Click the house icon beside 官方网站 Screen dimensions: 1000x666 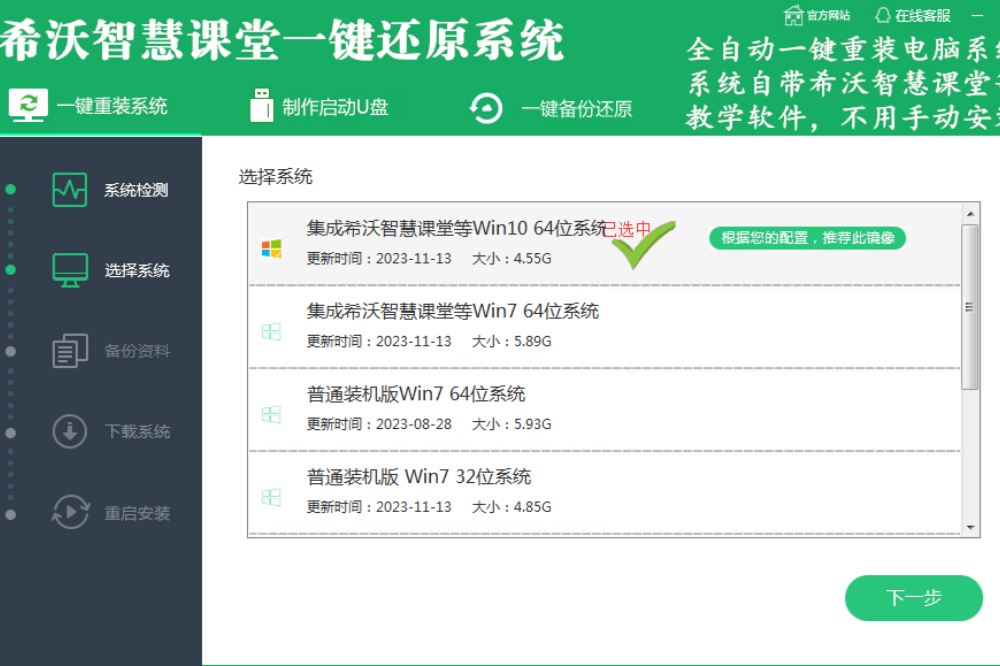[x=793, y=15]
